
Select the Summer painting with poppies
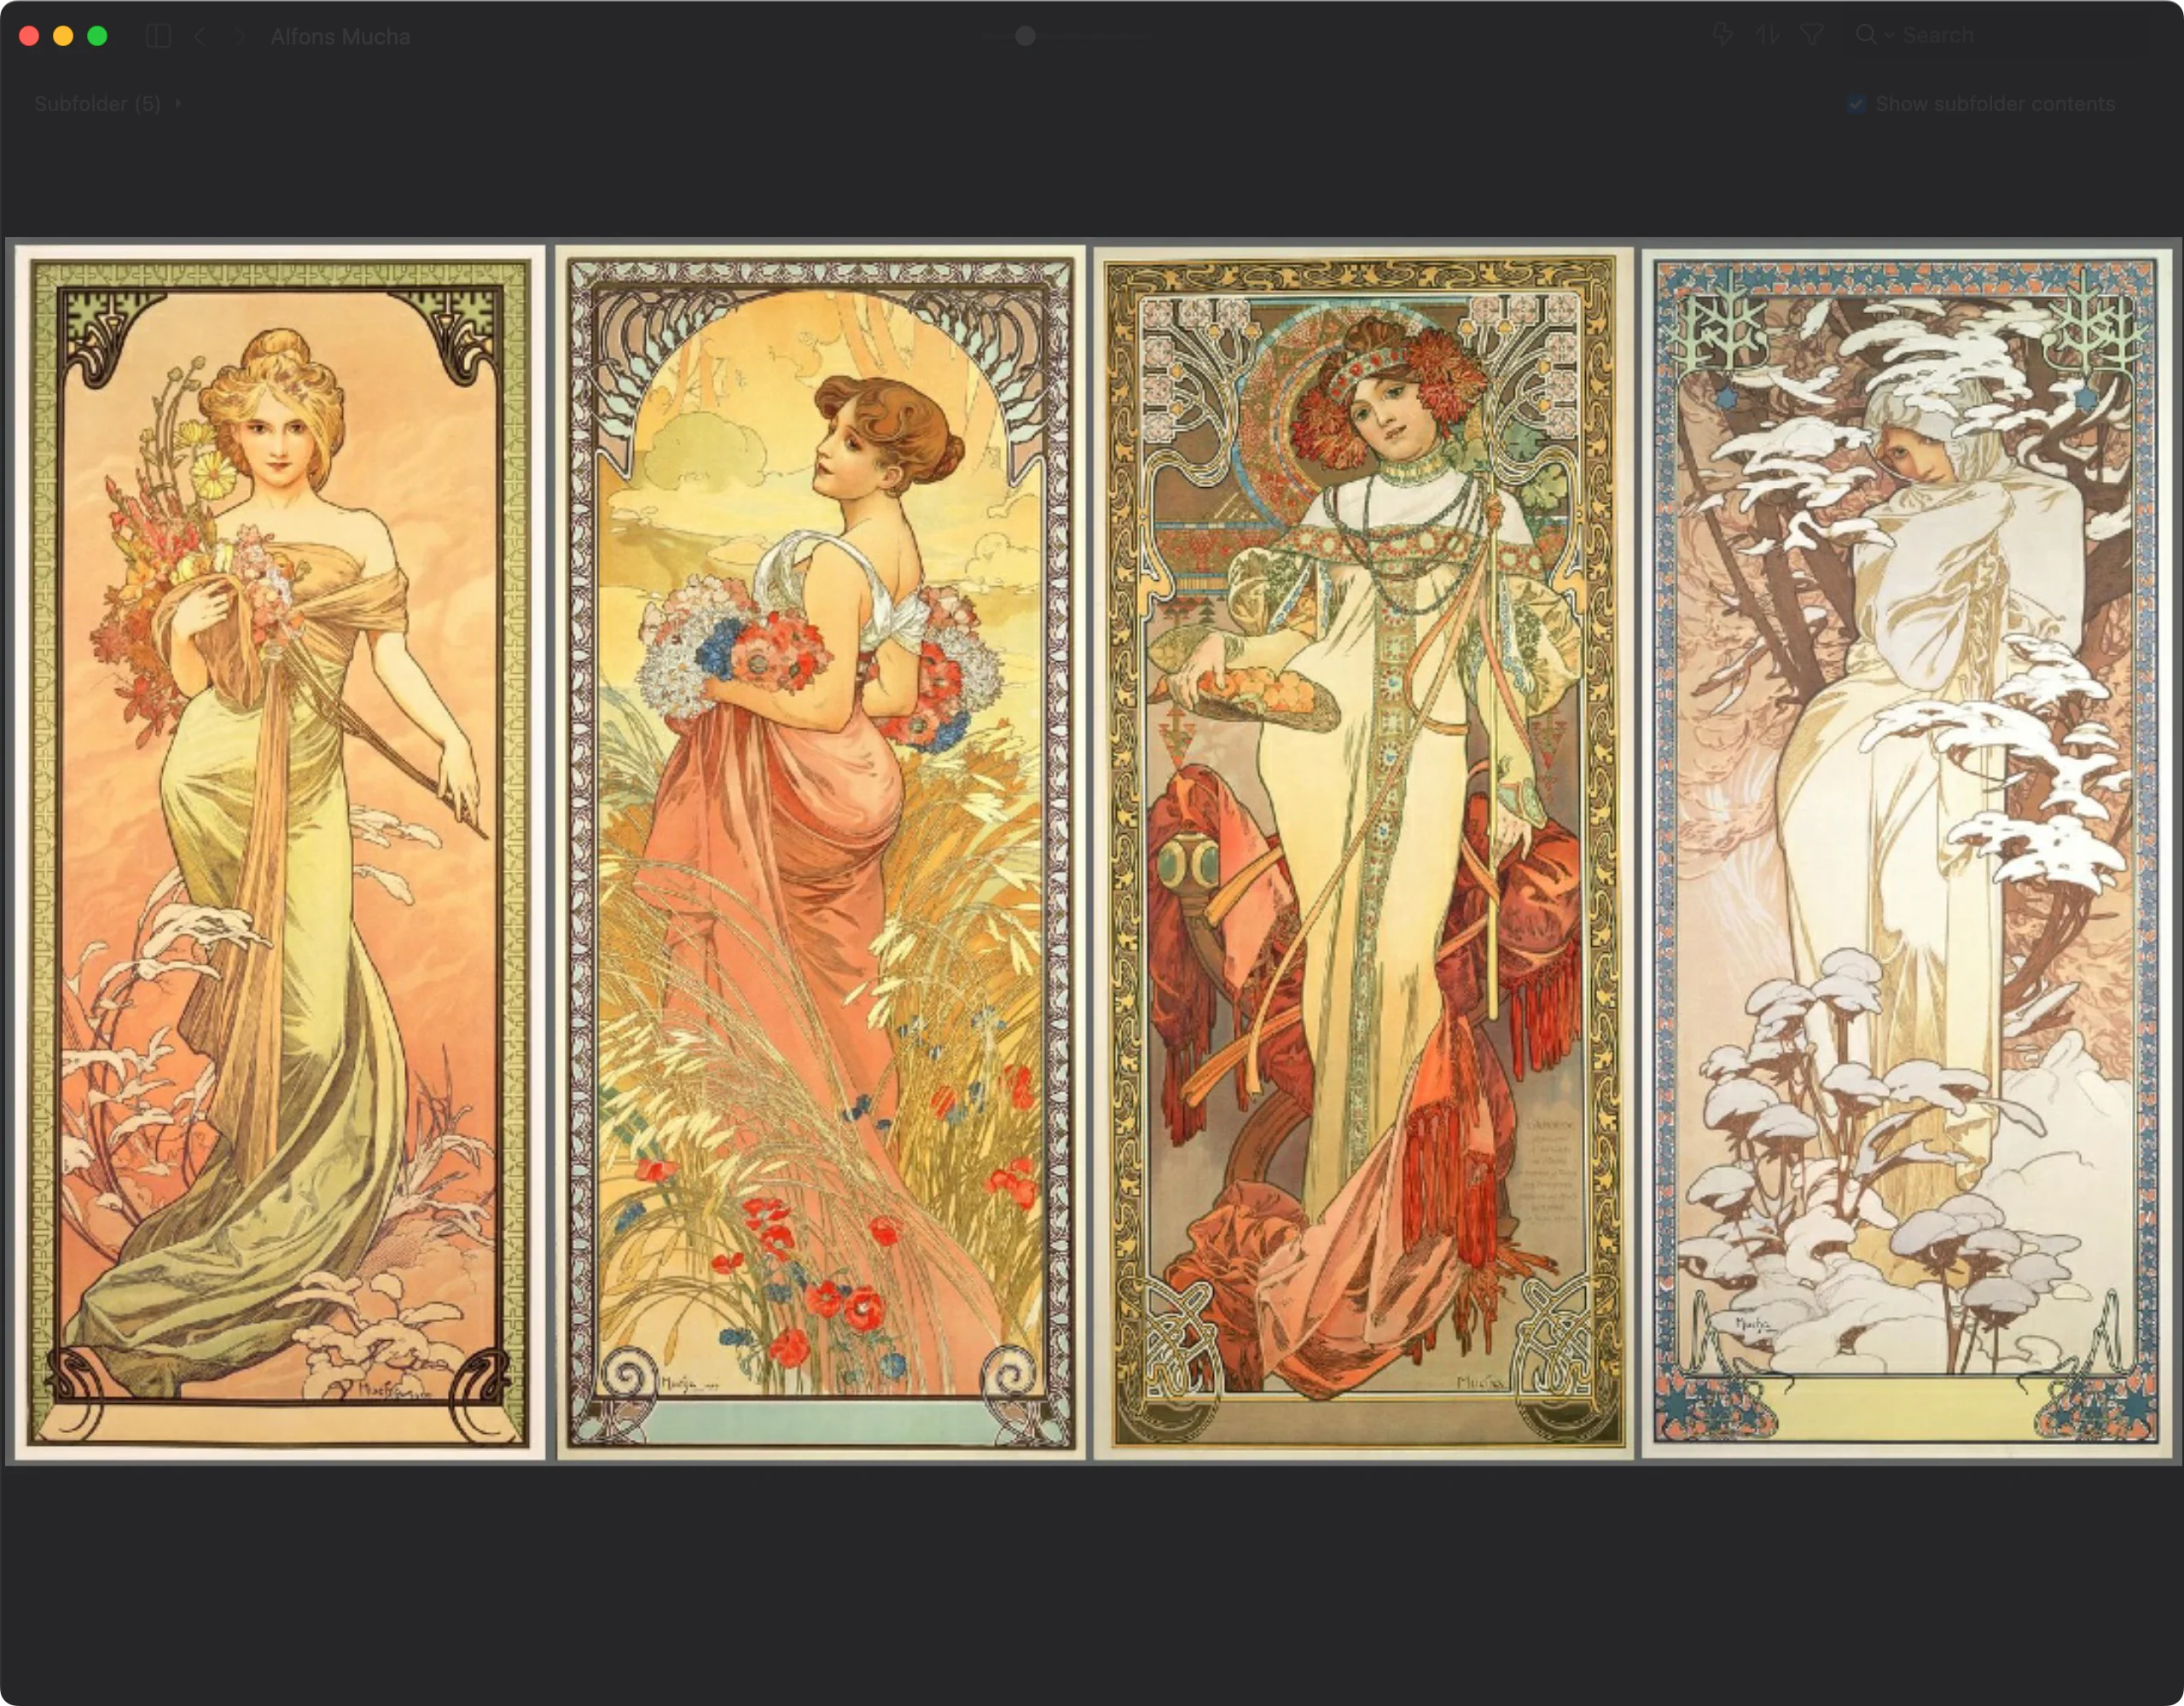pyautogui.click(x=820, y=853)
